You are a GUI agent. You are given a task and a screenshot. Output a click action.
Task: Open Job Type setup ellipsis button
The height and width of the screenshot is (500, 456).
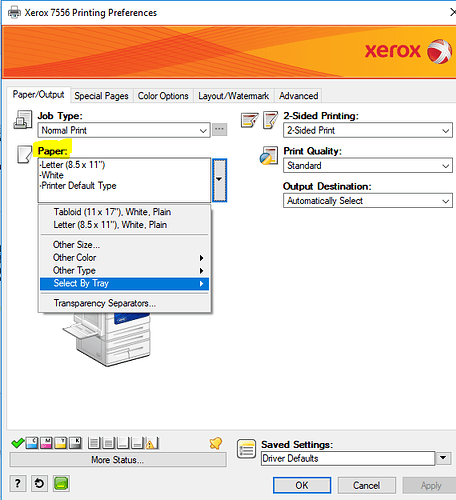click(219, 129)
